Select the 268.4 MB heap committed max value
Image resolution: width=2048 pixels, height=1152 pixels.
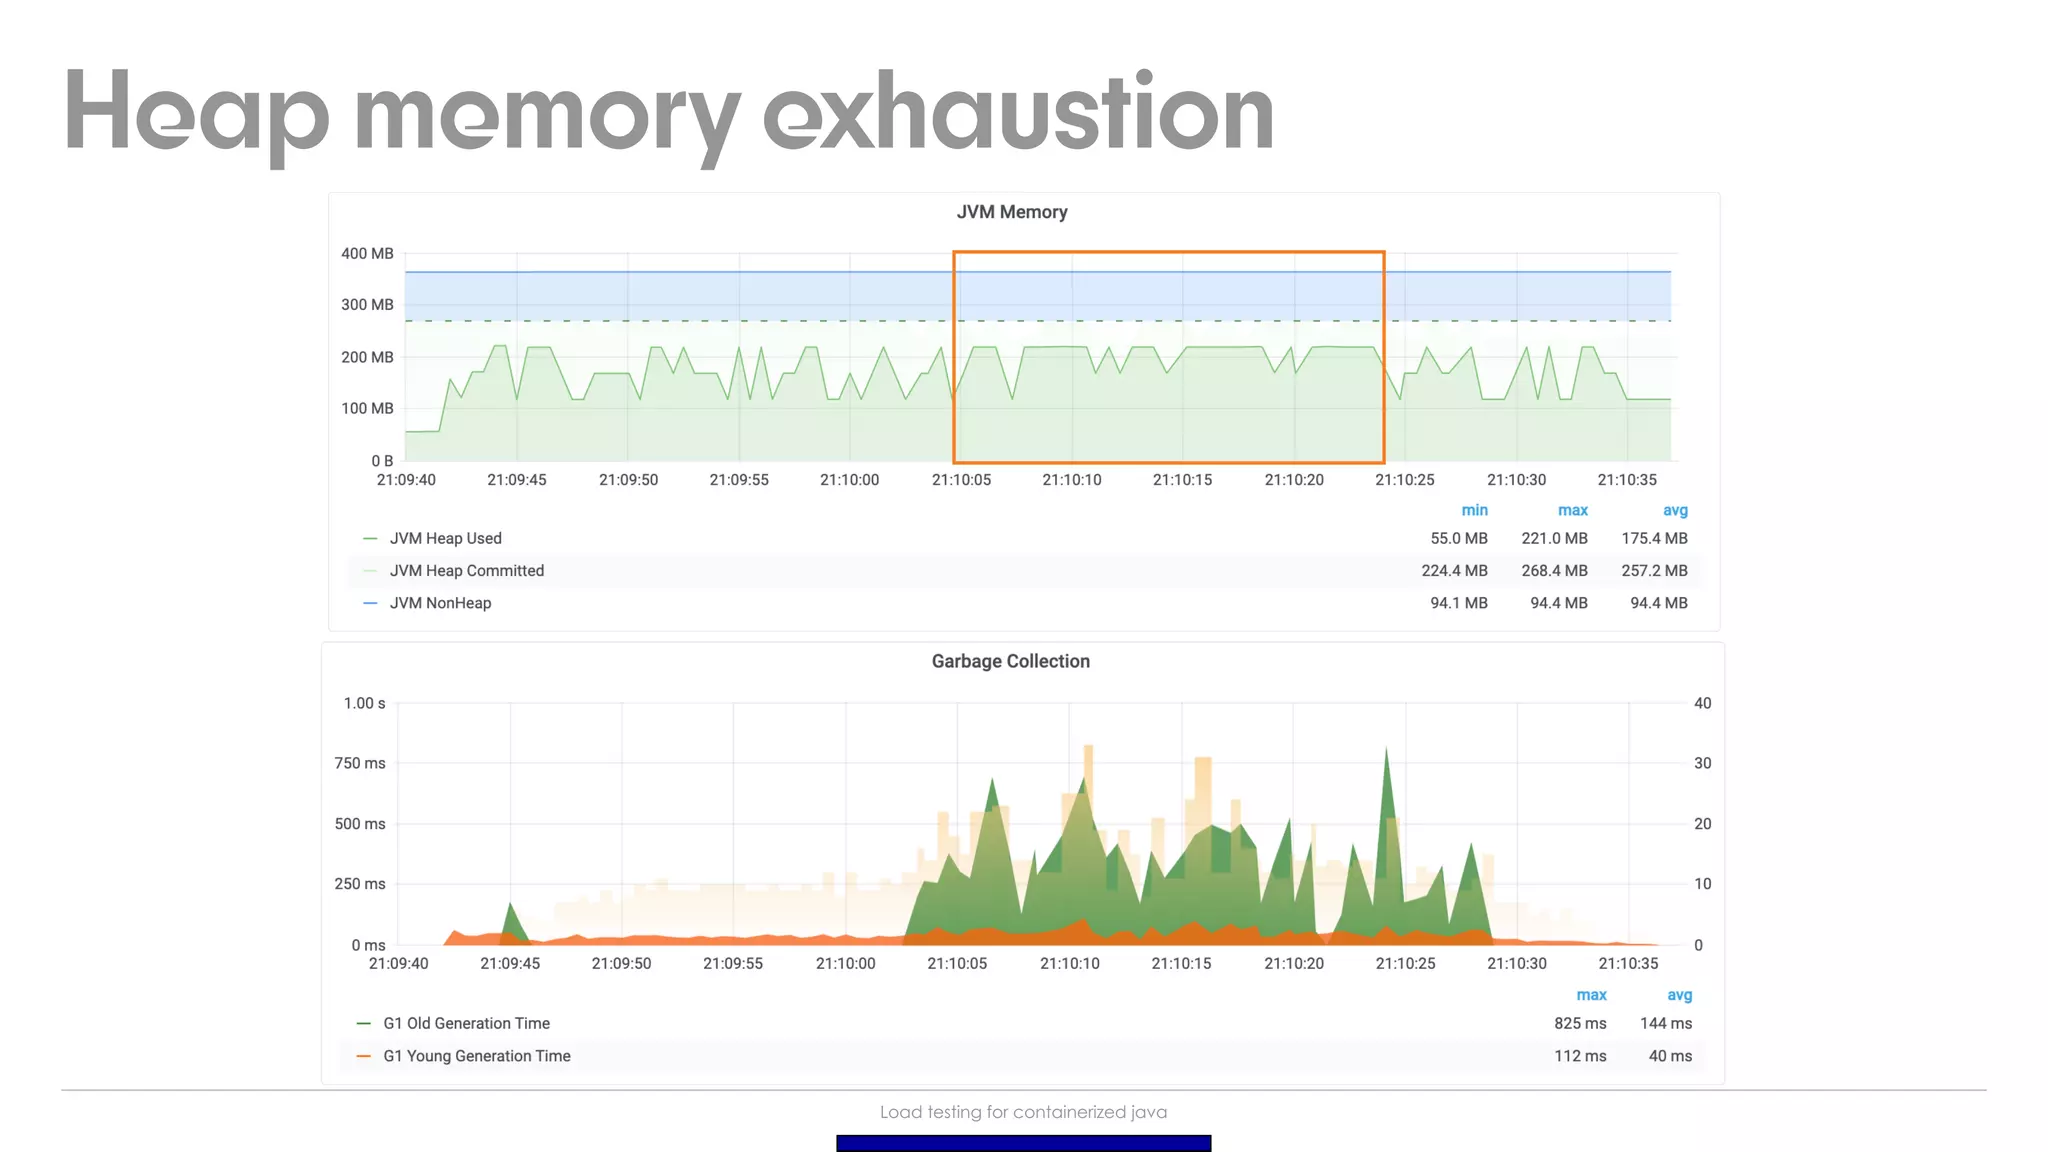click(x=1554, y=571)
